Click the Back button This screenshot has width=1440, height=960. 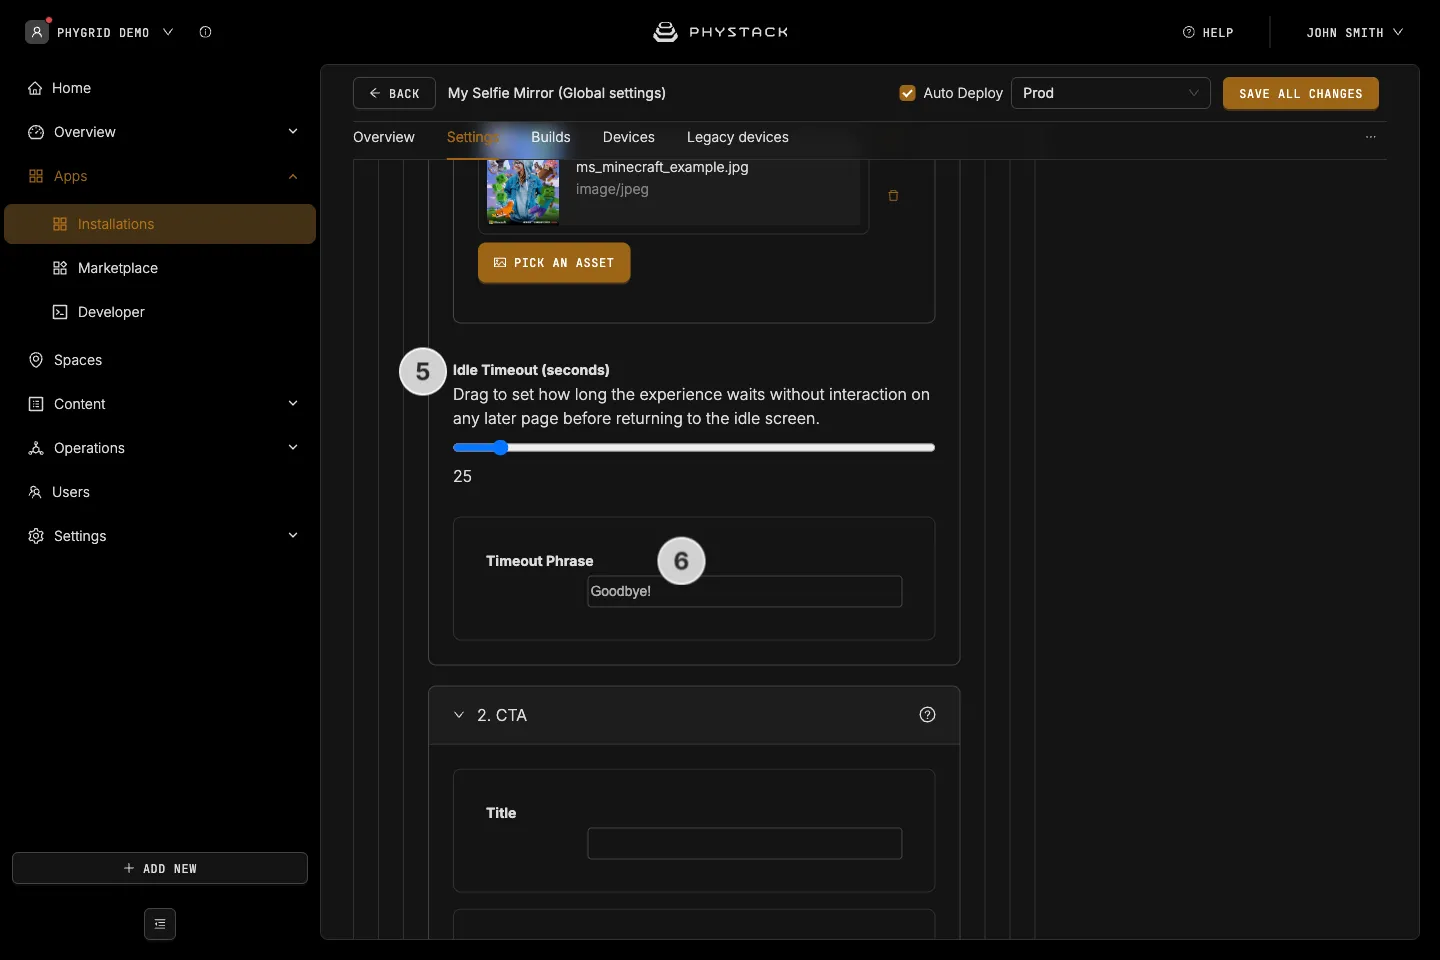394,93
